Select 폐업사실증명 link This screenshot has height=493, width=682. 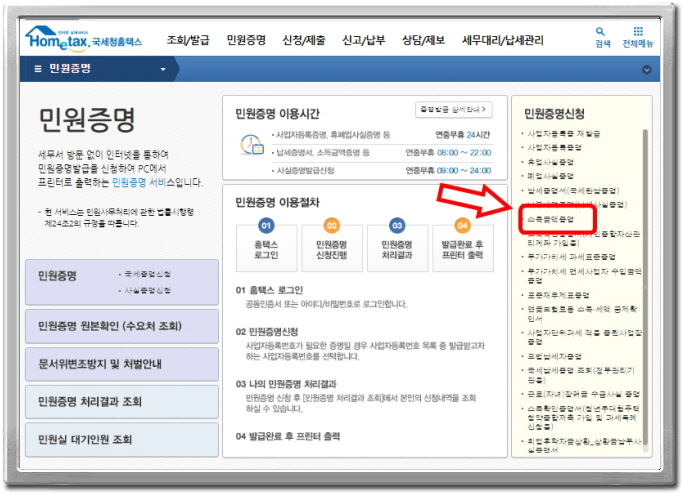(x=550, y=176)
